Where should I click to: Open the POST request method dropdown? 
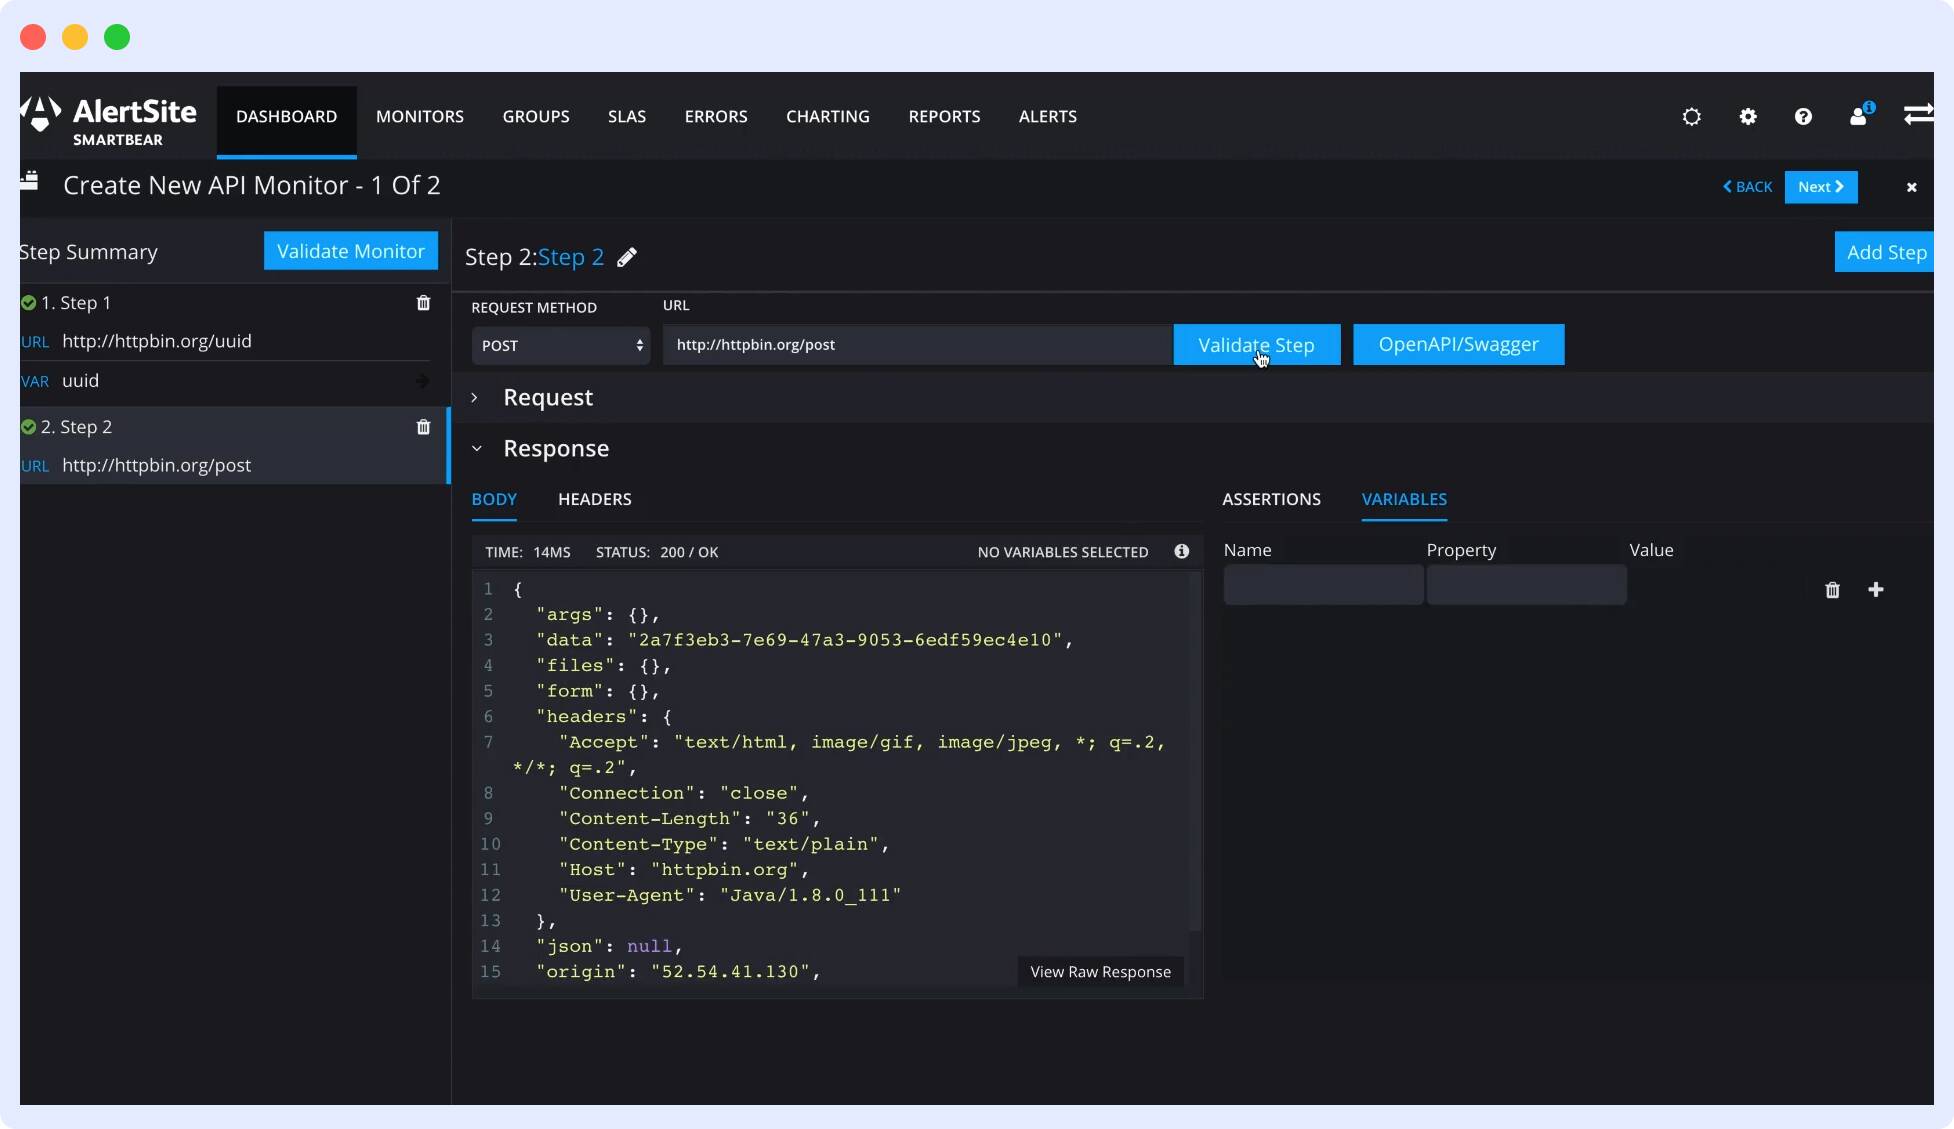pos(560,345)
